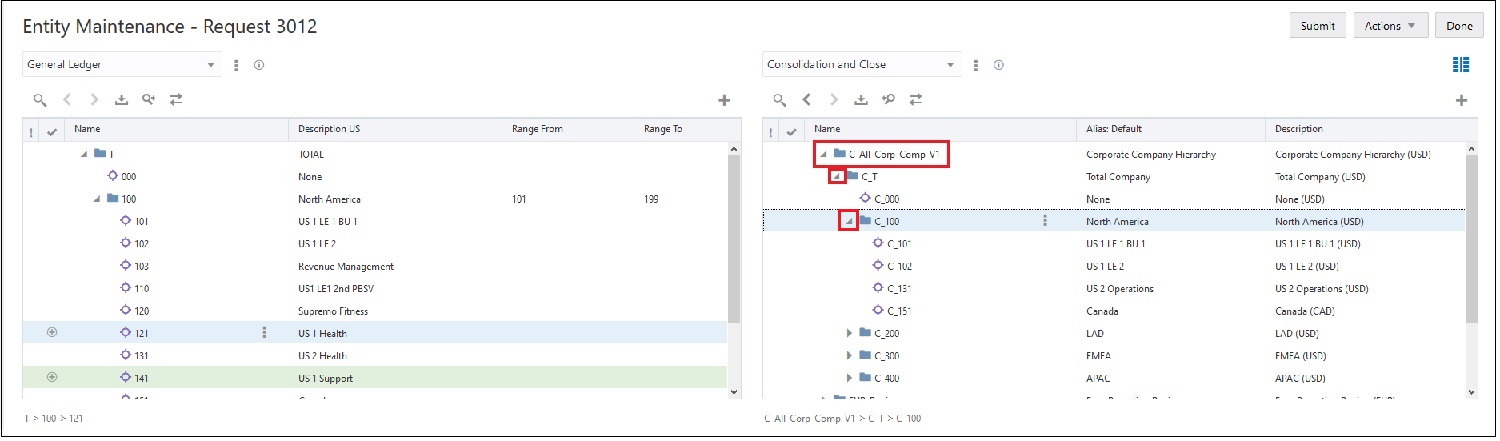This screenshot has height=441, width=1500.
Task: Open three-dot menu on row 121
Action: (x=264, y=333)
